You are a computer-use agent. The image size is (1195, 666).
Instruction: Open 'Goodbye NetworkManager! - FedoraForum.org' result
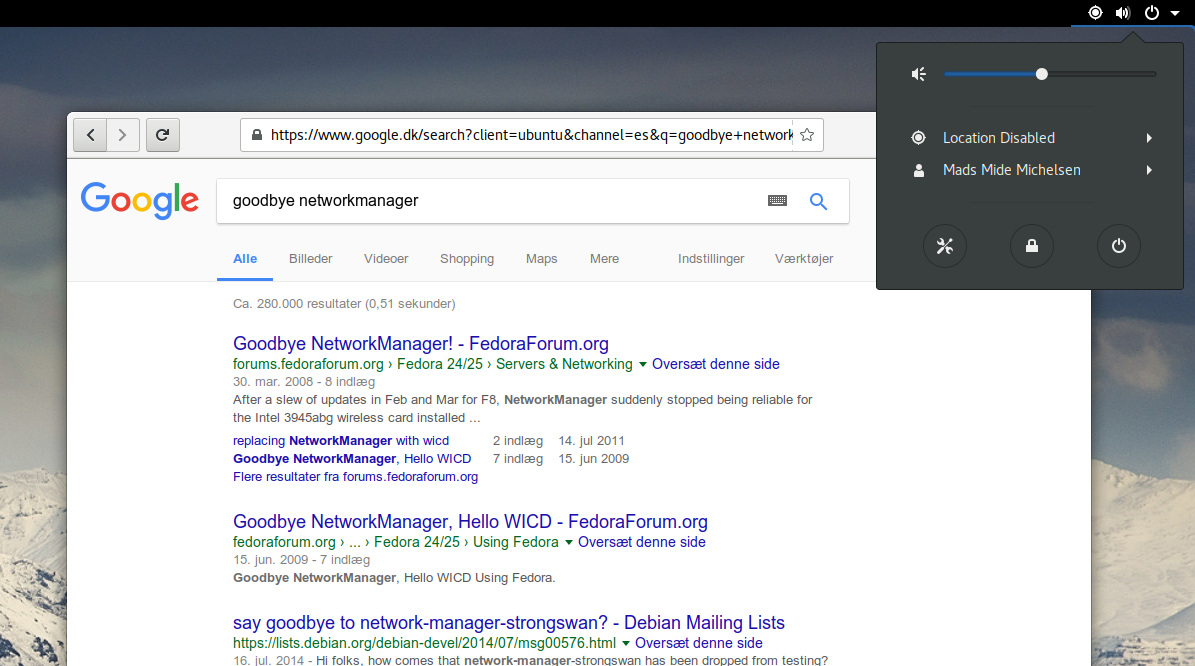pos(421,344)
